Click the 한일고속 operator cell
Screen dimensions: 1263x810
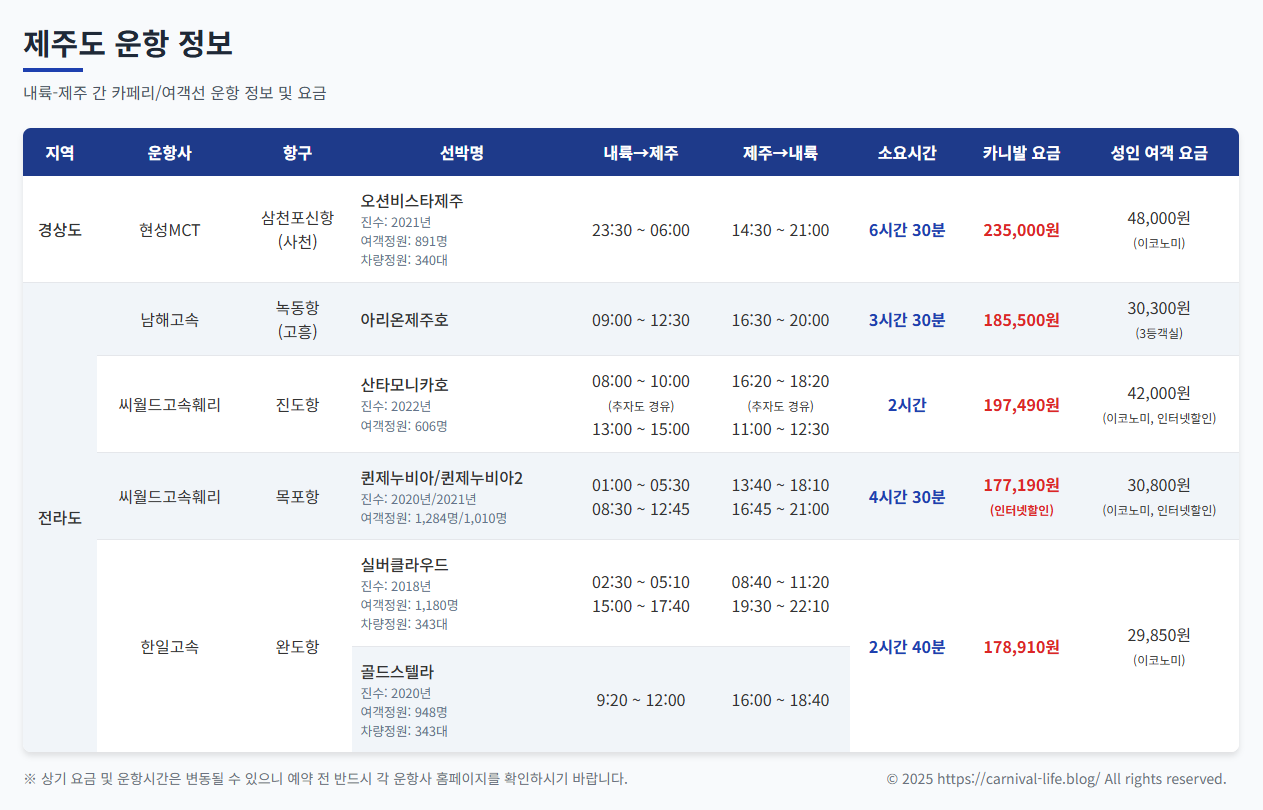pos(170,647)
